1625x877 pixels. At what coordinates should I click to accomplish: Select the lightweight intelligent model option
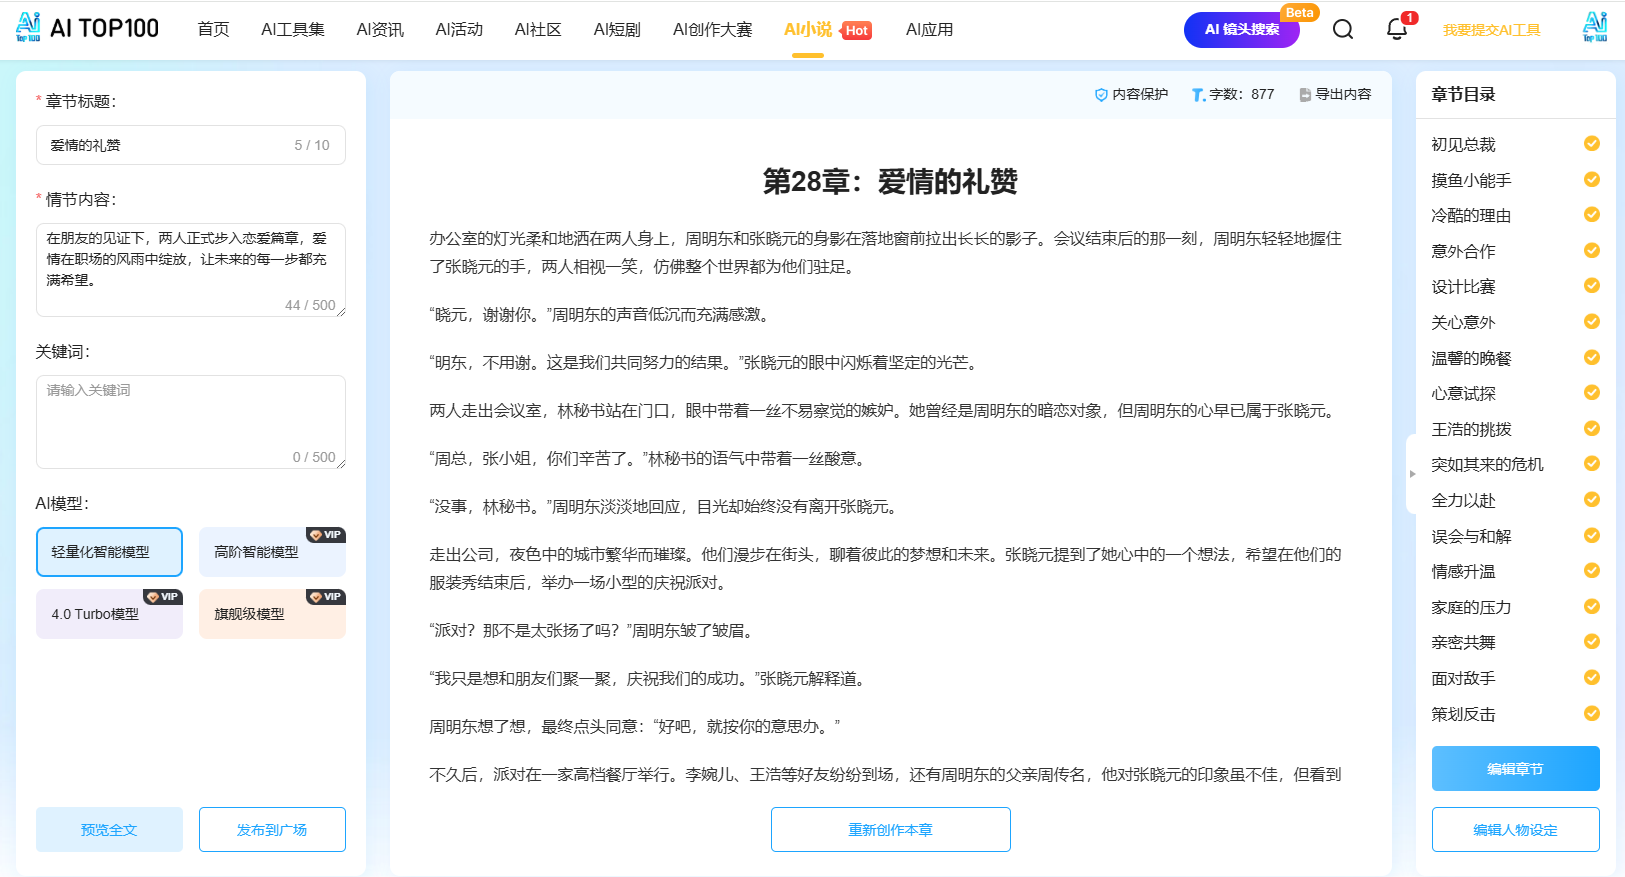[109, 552]
